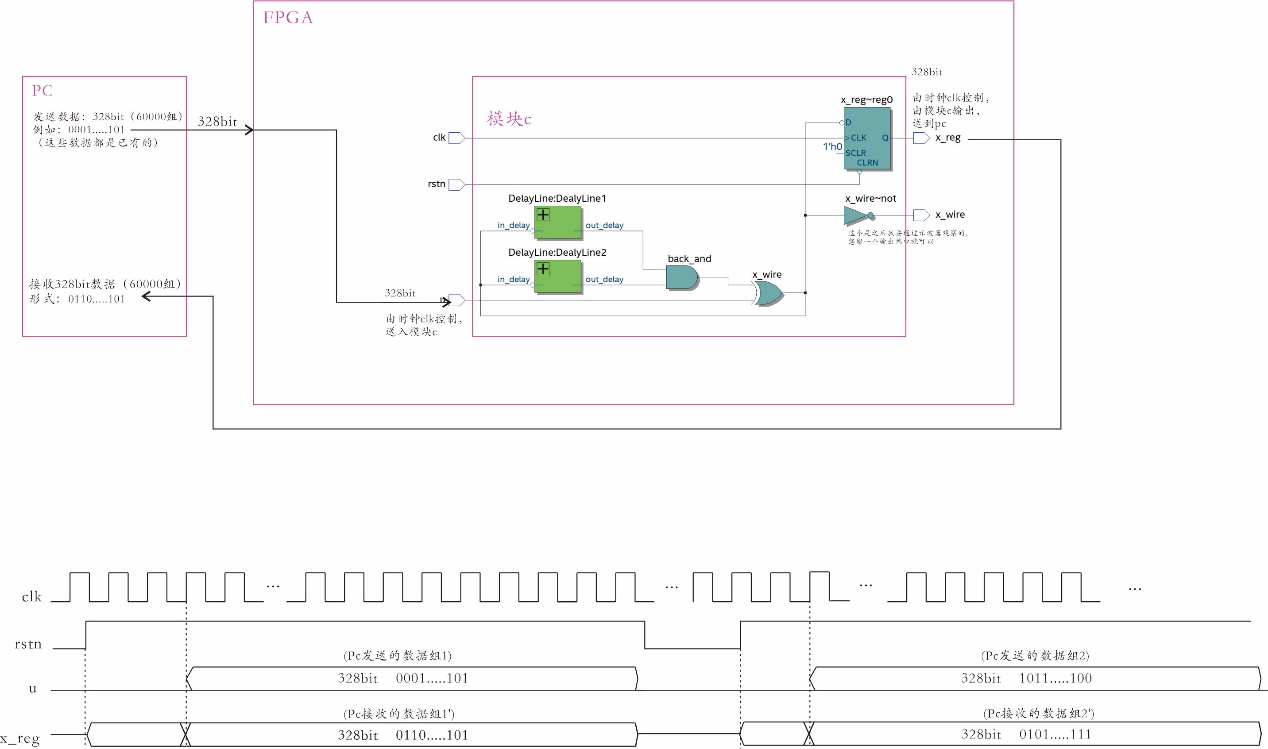Click the 328bit 0101.....111 waveform value
Screen dimensions: 1268x749
[x=1027, y=735]
